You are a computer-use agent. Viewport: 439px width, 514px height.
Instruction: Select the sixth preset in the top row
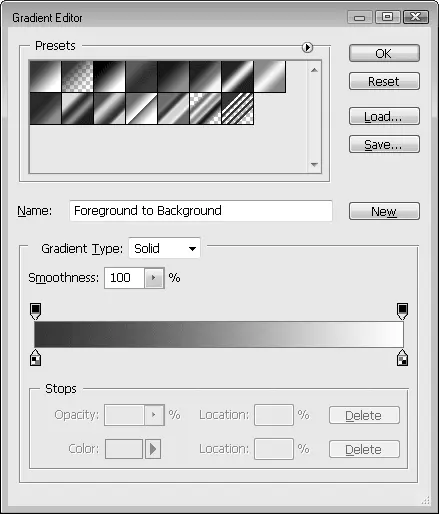coord(205,76)
